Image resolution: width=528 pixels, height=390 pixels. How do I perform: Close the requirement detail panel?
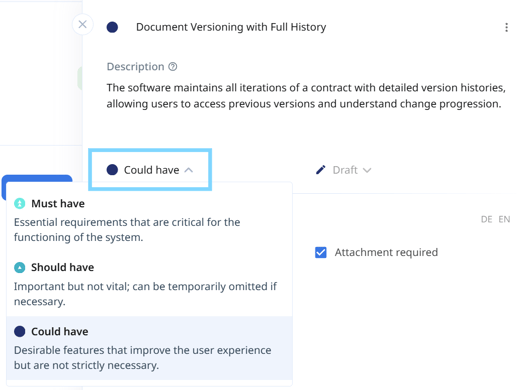(82, 24)
